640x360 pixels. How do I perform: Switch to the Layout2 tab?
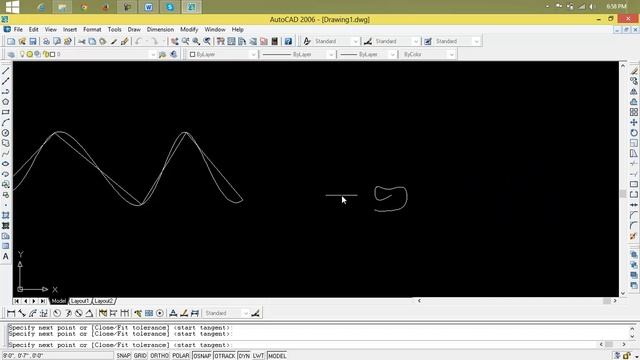[x=104, y=301]
